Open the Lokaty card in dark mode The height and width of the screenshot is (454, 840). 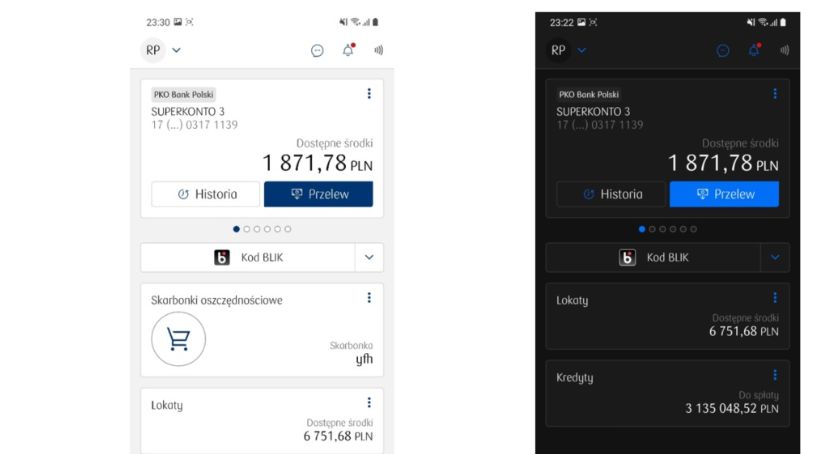pos(668,316)
